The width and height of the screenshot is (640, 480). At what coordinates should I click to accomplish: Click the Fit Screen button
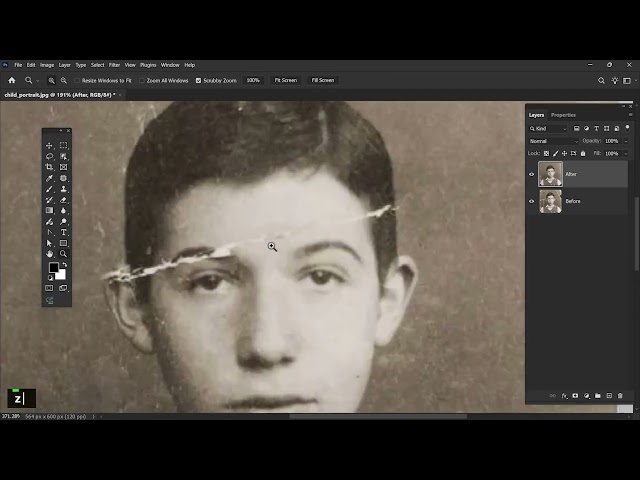click(x=286, y=80)
